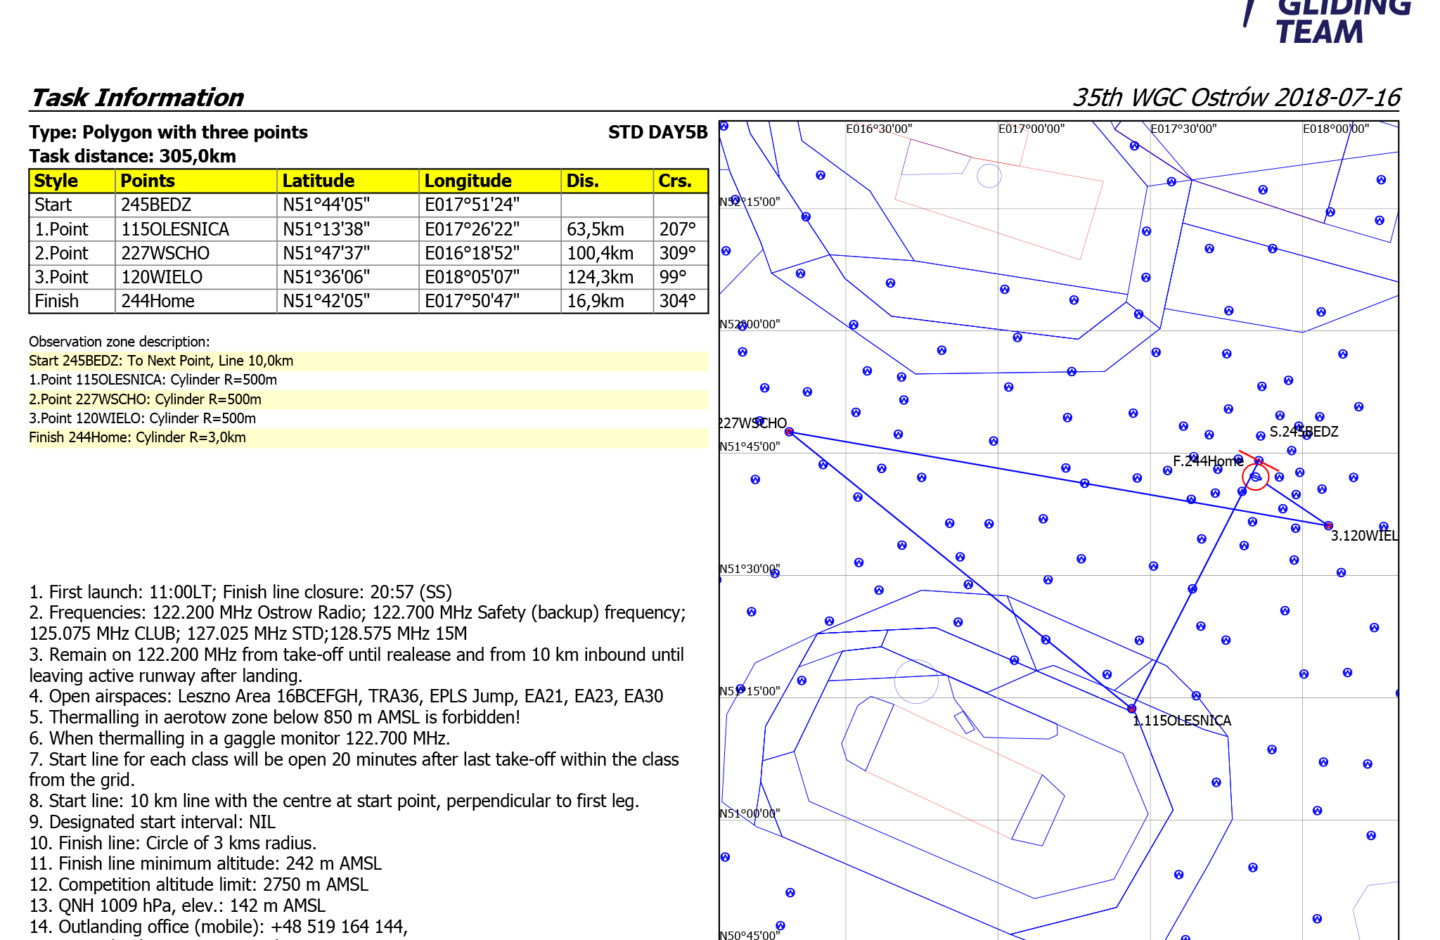Screen dimensions: 1440x940
Task: Select the Crs. column header
Action: coord(675,181)
